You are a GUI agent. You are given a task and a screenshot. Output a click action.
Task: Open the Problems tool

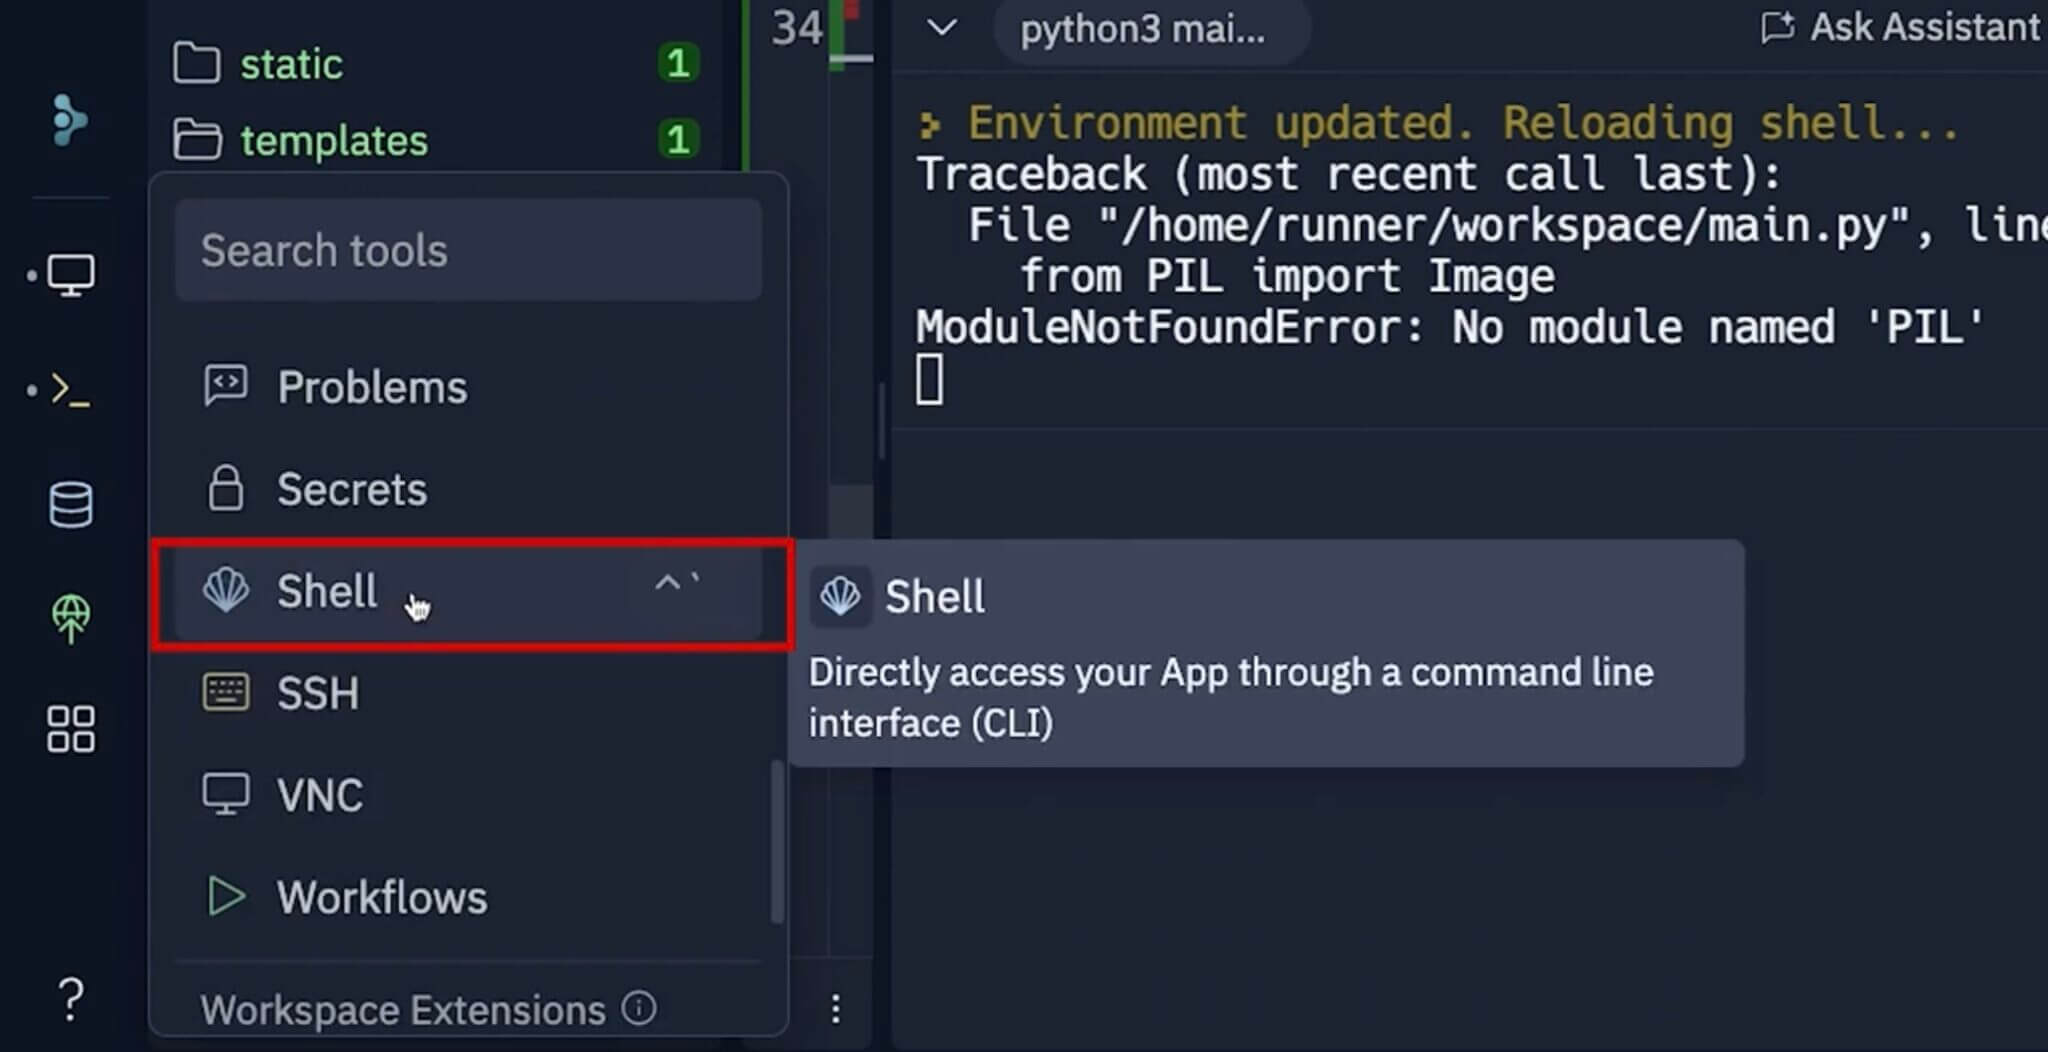[468, 386]
